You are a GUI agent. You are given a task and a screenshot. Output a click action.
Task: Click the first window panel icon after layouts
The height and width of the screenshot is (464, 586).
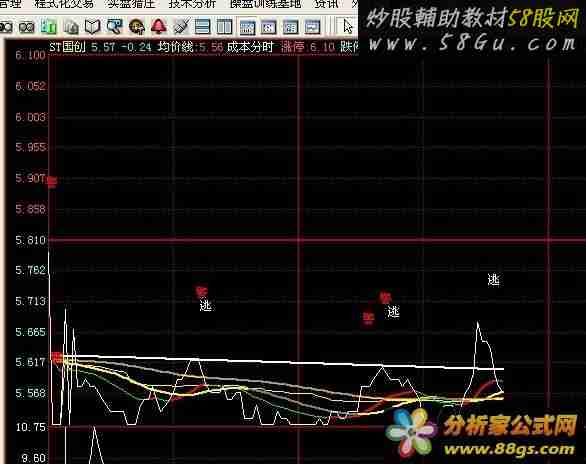247,27
